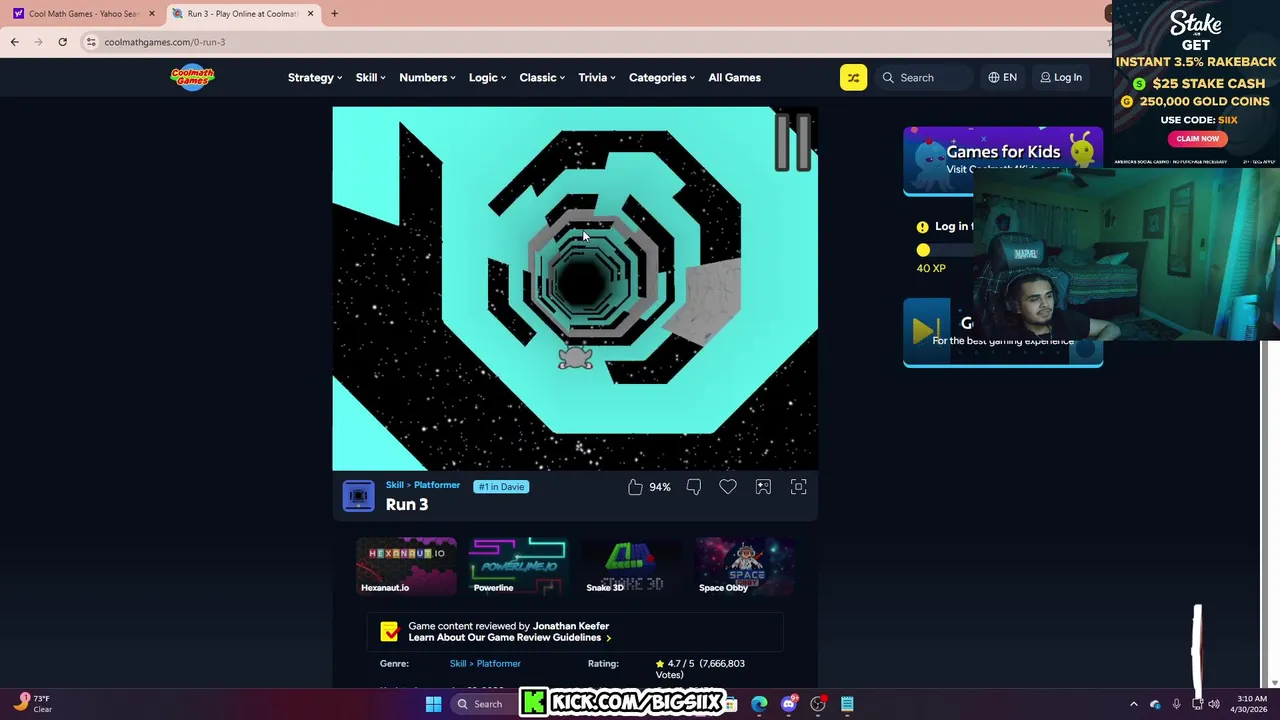Click the Platformer breadcrumb link above Run 3
This screenshot has width=1280, height=720.
click(437, 485)
